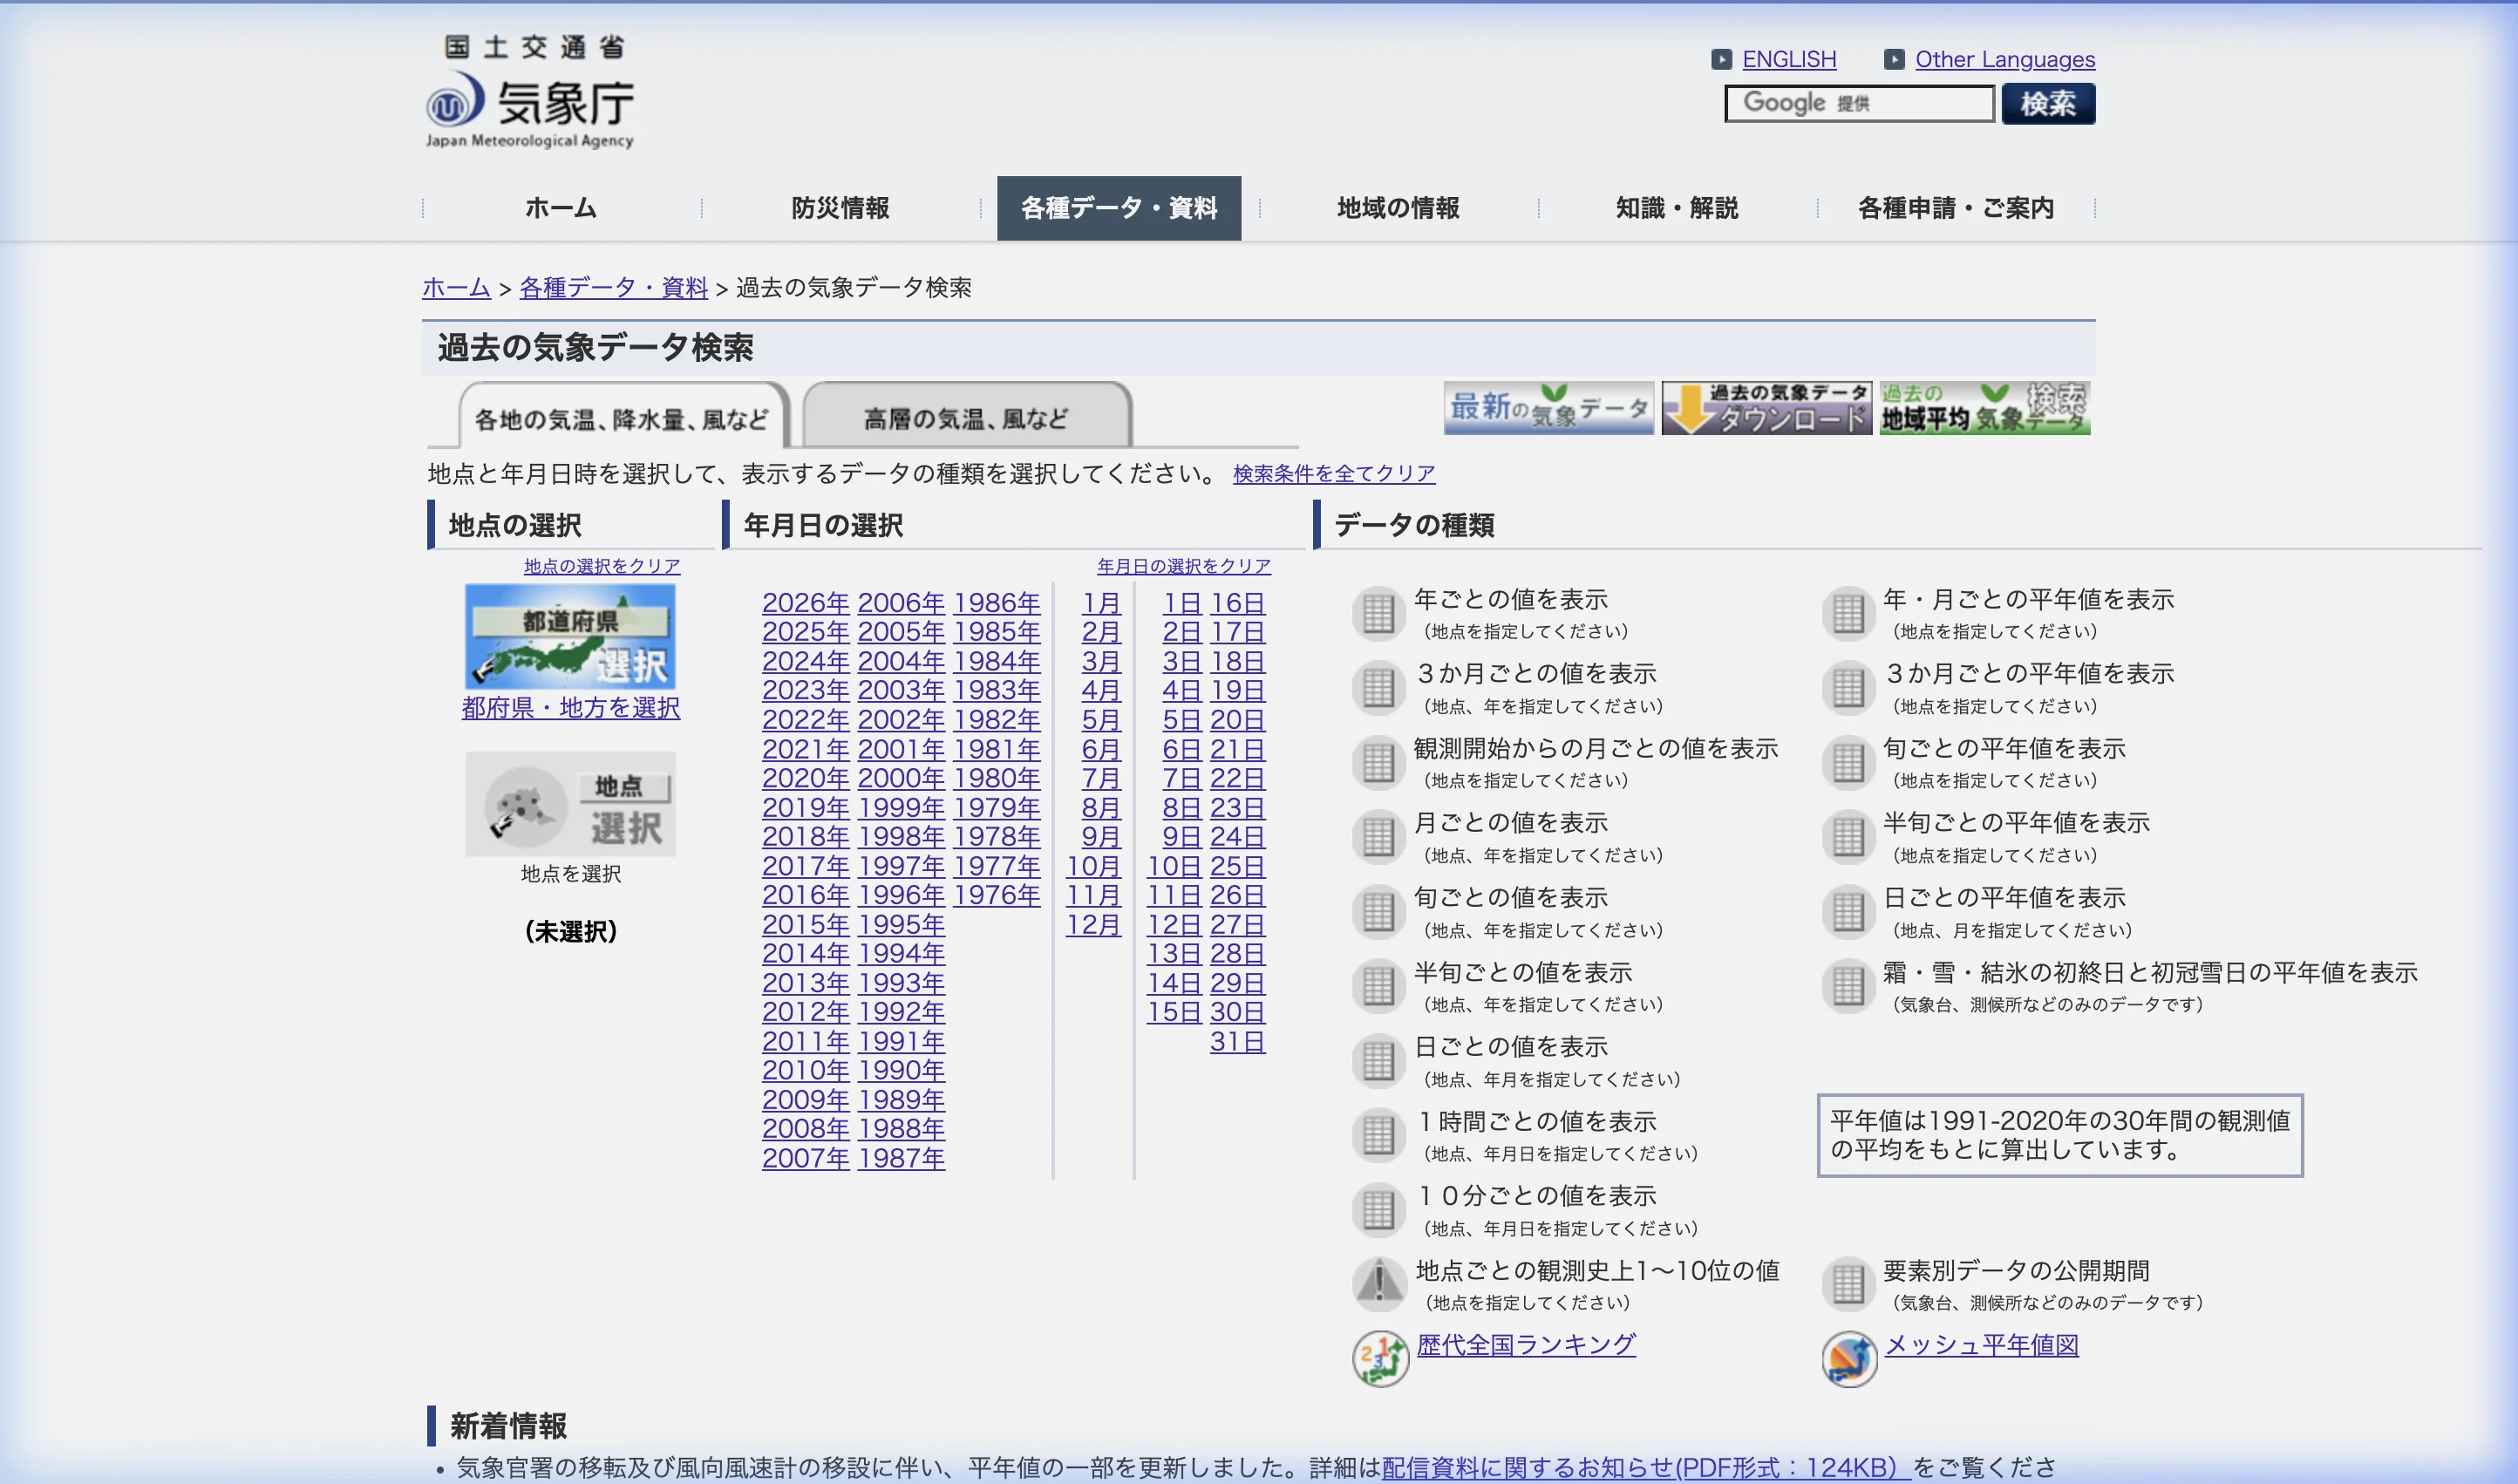The height and width of the screenshot is (1484, 2518).
Task: Open the 過去の地域平均気象データ banner icon
Action: (x=1984, y=407)
